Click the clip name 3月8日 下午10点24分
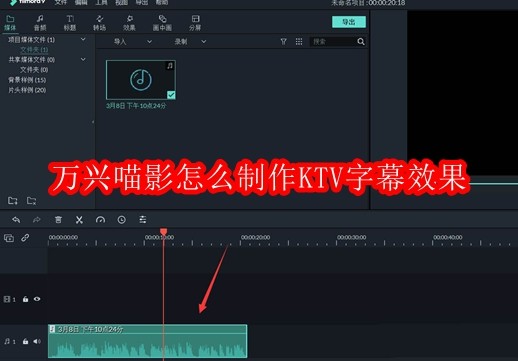Image resolution: width=518 pixels, height=361 pixels. pos(136,106)
